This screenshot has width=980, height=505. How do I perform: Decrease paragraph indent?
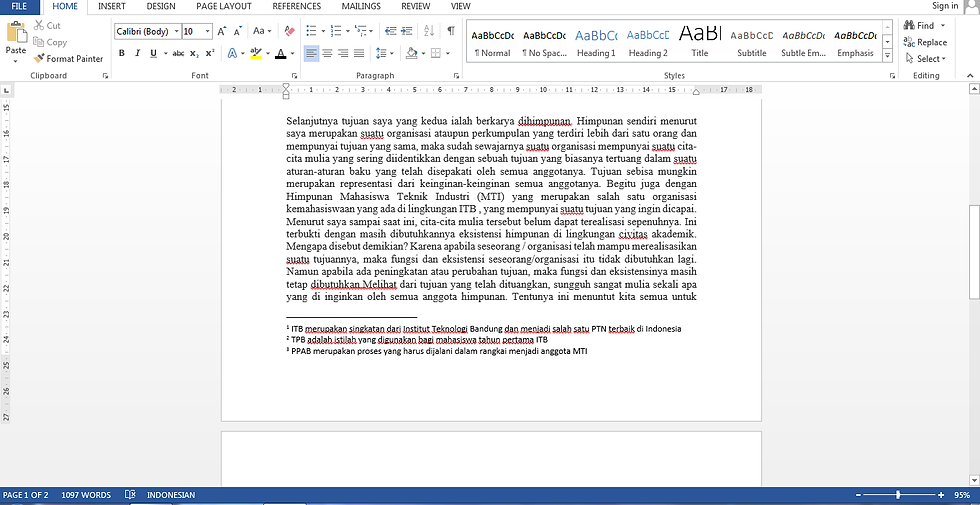(x=390, y=31)
